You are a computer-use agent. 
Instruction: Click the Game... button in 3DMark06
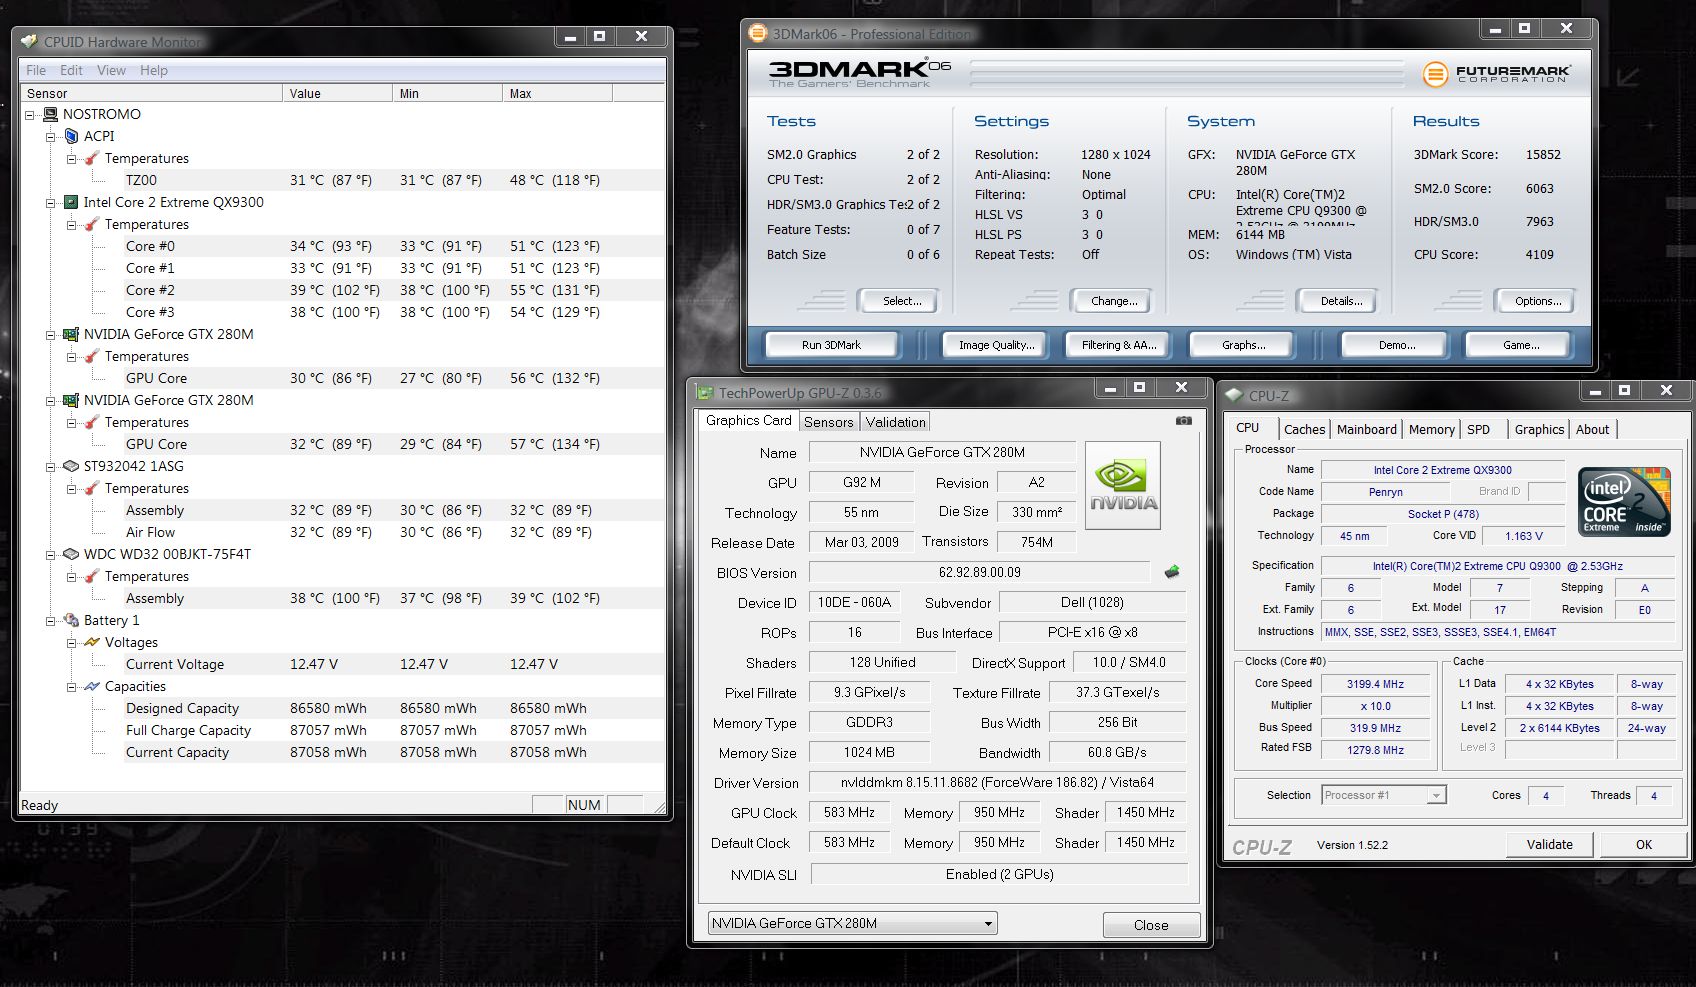1520,345
